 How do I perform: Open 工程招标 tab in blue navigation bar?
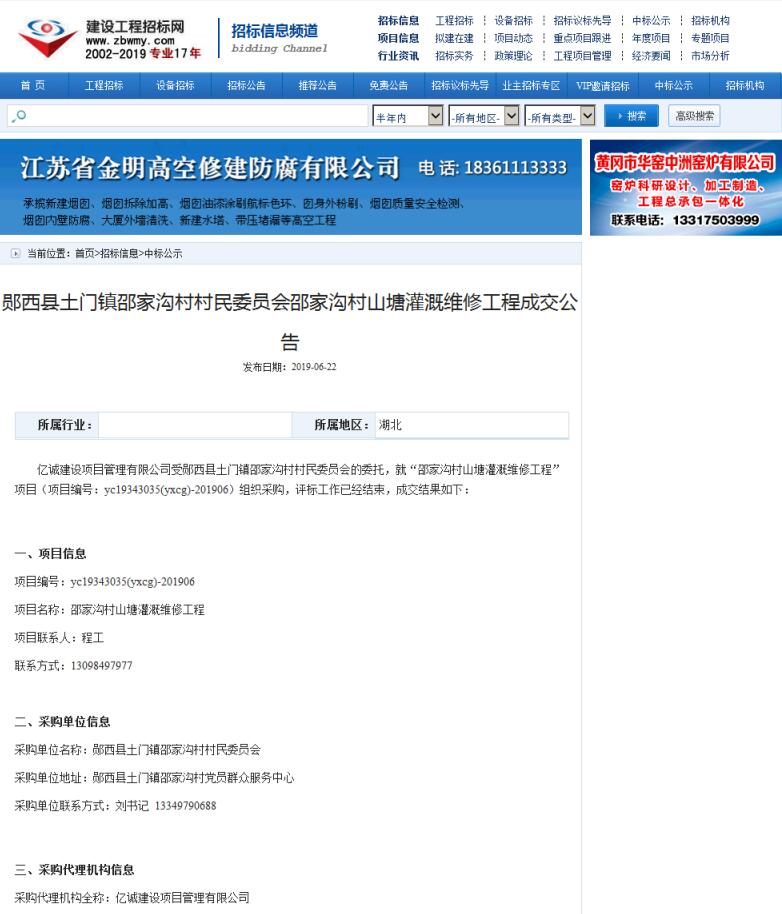[x=104, y=86]
